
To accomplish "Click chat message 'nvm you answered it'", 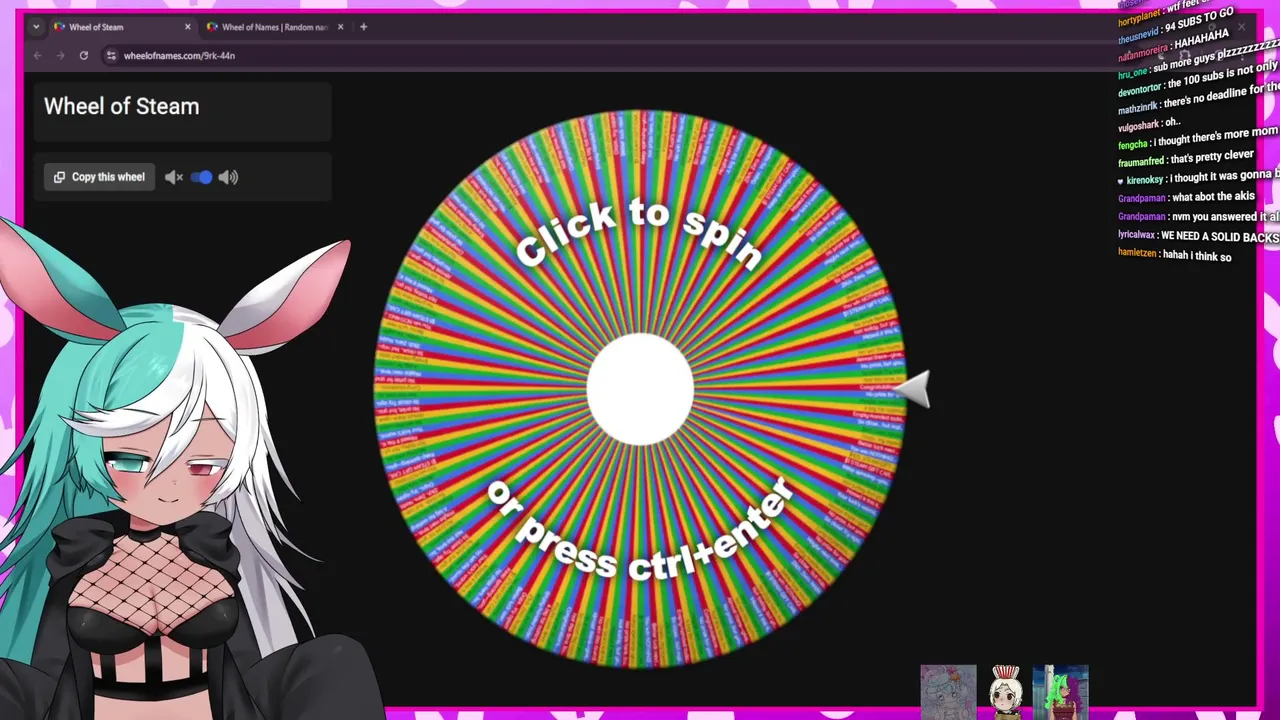I will 1226,216.
